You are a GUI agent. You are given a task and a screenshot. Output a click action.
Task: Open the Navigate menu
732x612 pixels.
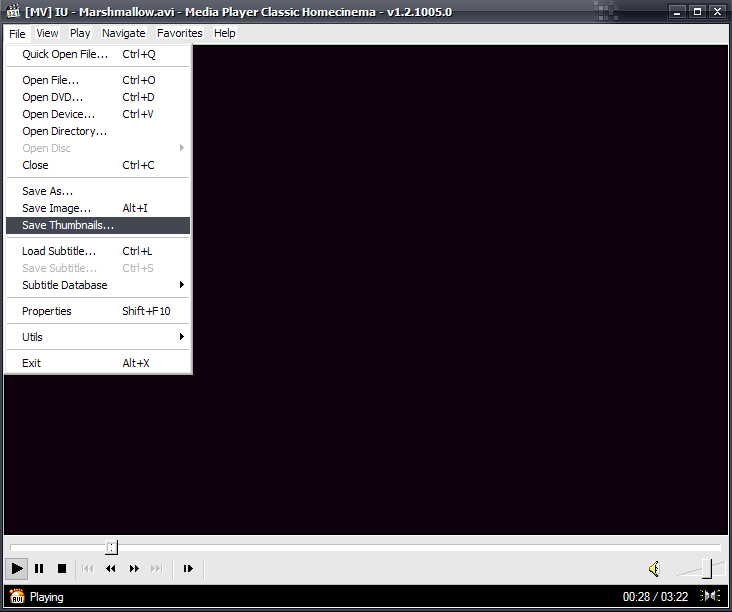click(124, 33)
